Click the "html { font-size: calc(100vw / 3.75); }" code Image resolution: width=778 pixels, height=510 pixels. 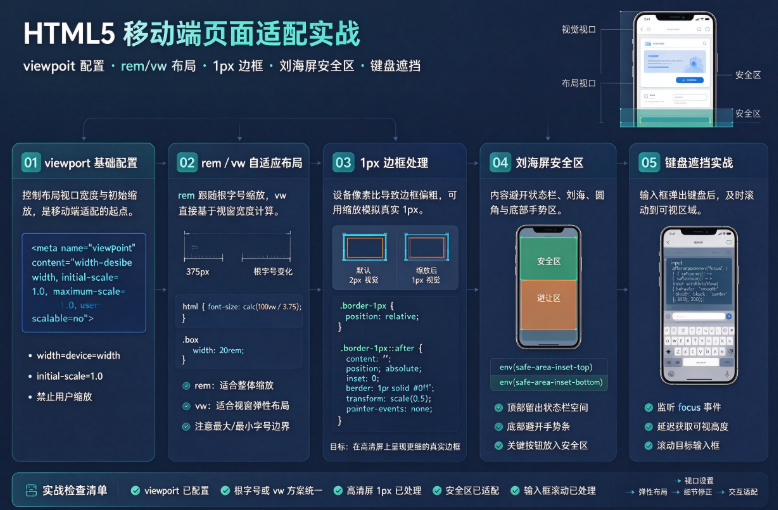[242, 312]
